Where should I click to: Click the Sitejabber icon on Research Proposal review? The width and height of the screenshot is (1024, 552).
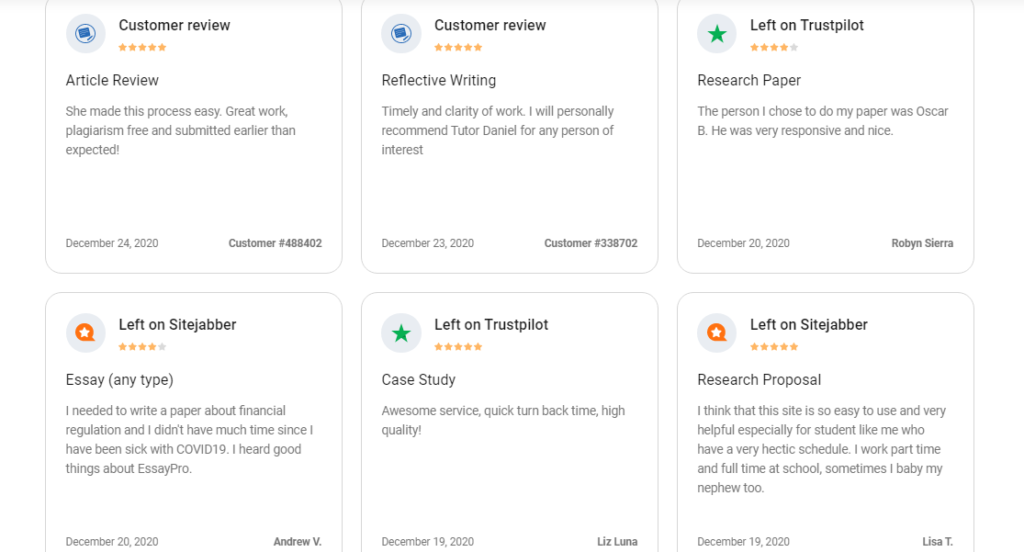[717, 333]
